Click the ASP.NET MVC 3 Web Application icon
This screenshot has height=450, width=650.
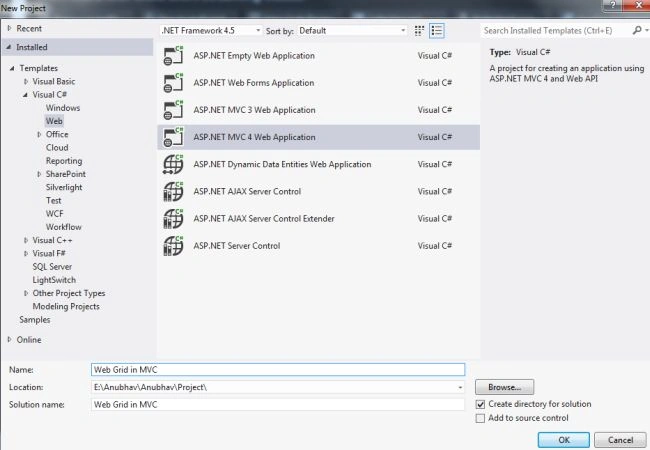pyautogui.click(x=173, y=110)
